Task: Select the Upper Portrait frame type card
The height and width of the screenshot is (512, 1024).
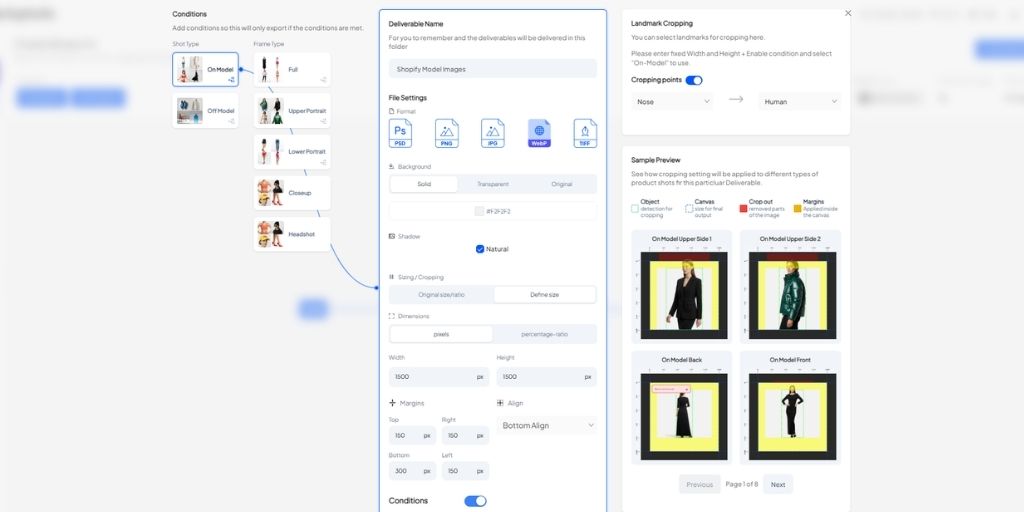Action: (292, 110)
